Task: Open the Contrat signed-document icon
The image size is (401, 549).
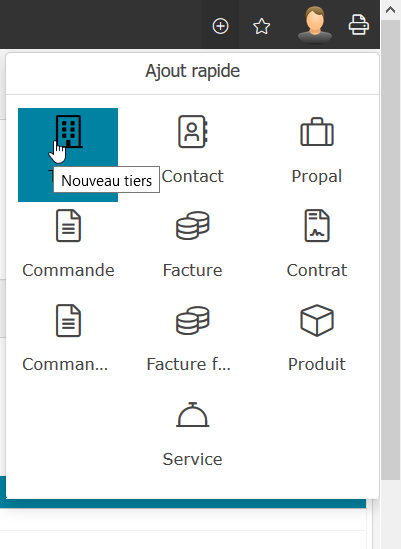Action: point(317,225)
